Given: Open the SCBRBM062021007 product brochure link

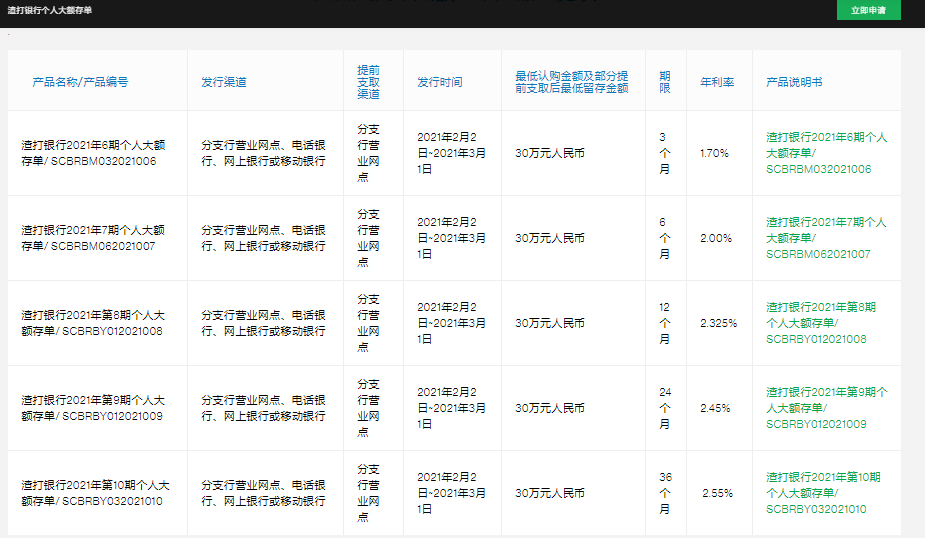Looking at the screenshot, I should (x=826, y=238).
